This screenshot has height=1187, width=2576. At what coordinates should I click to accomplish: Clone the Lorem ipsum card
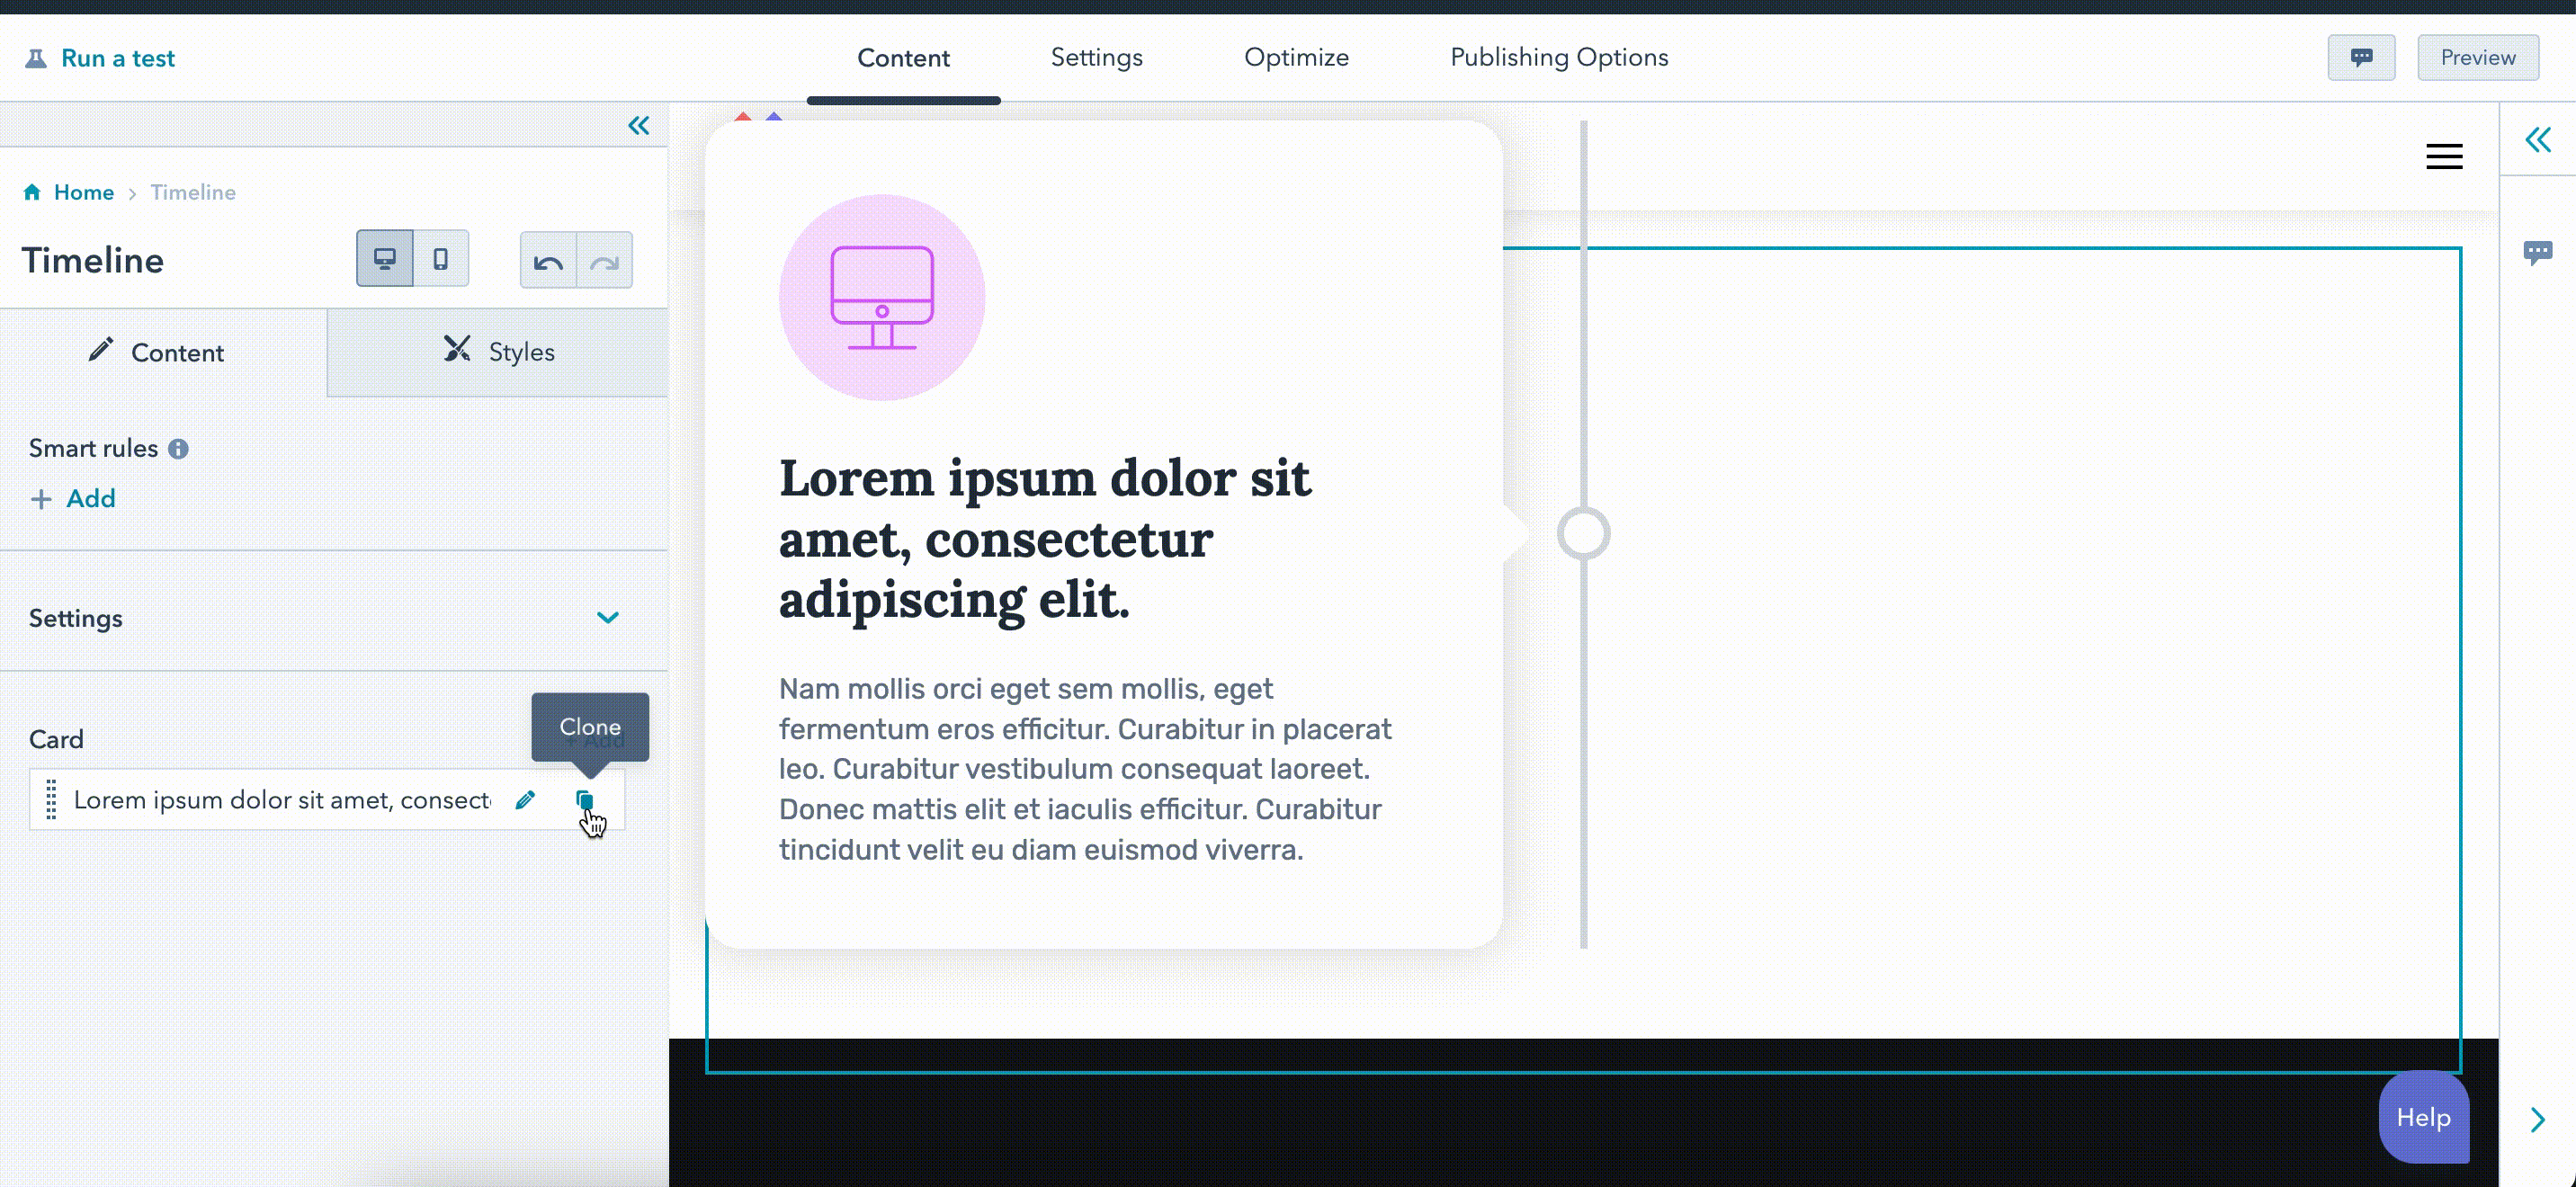(x=584, y=800)
